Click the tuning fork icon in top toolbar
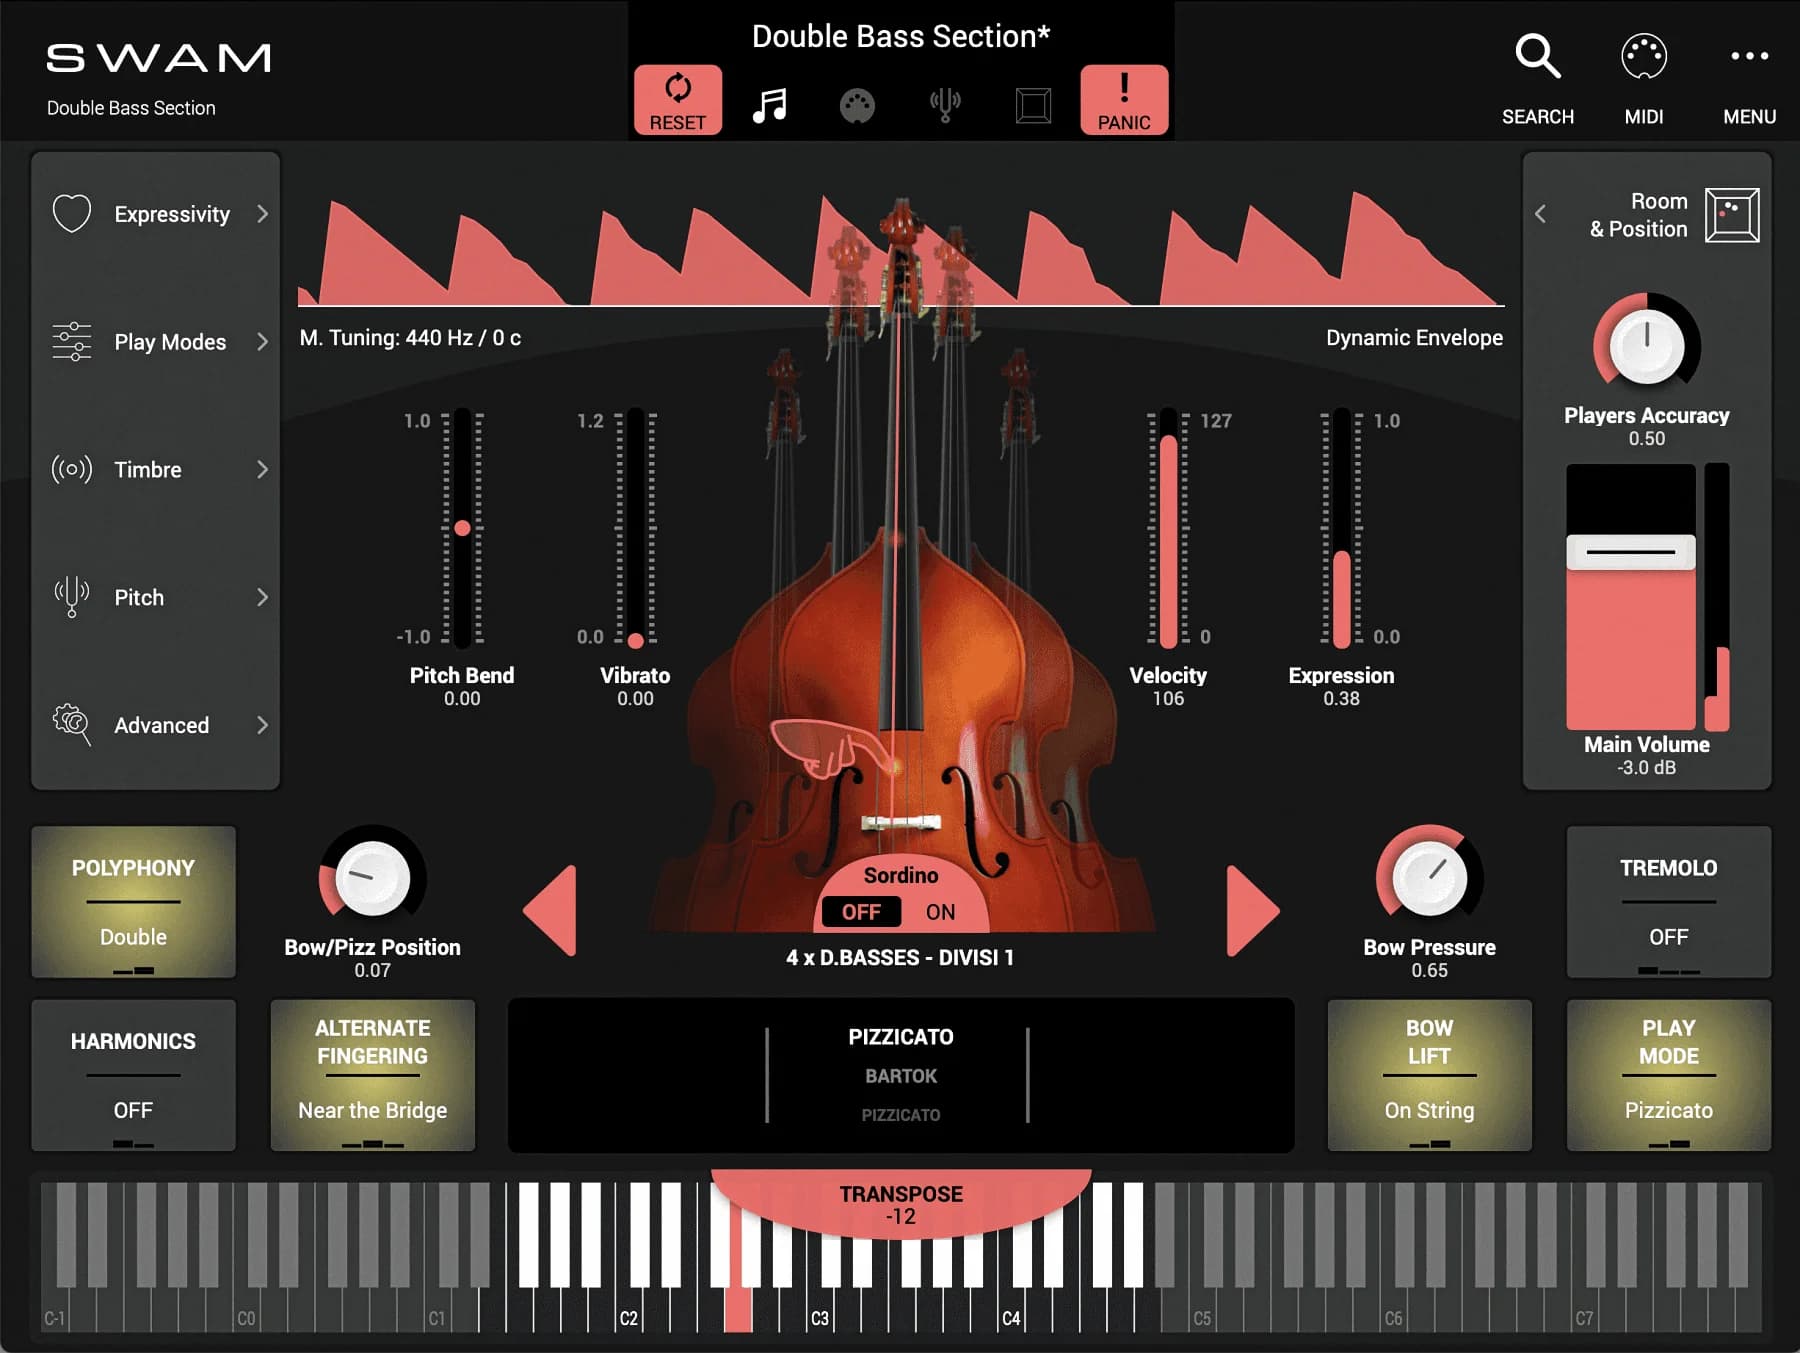 pyautogui.click(x=945, y=105)
